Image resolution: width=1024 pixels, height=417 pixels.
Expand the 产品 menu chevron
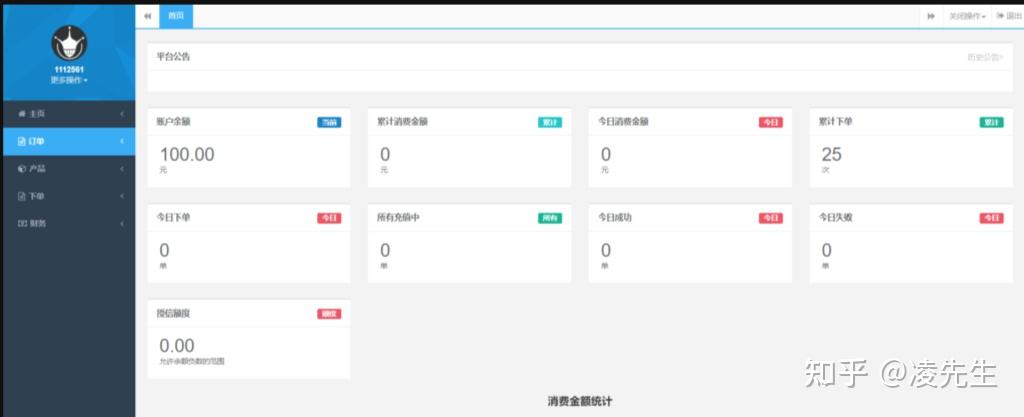click(x=122, y=169)
